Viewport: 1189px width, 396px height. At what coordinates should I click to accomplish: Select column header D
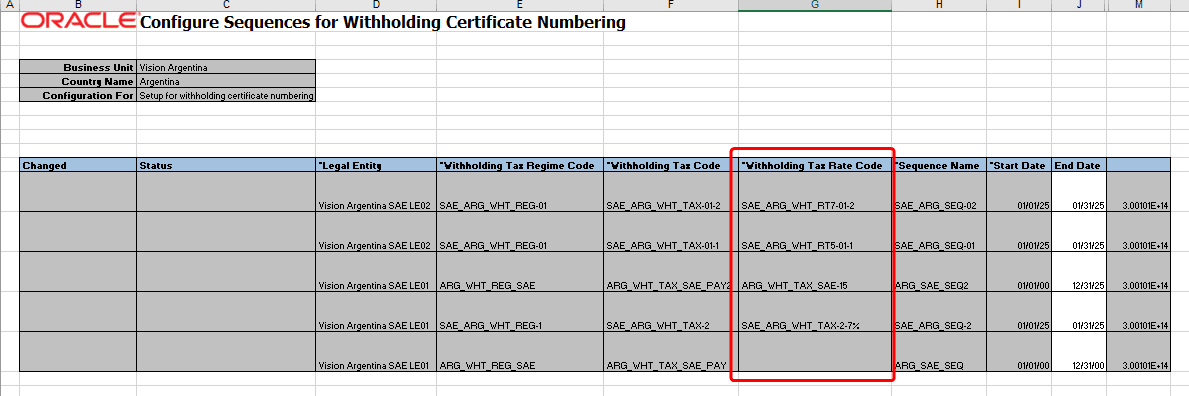coord(376,5)
